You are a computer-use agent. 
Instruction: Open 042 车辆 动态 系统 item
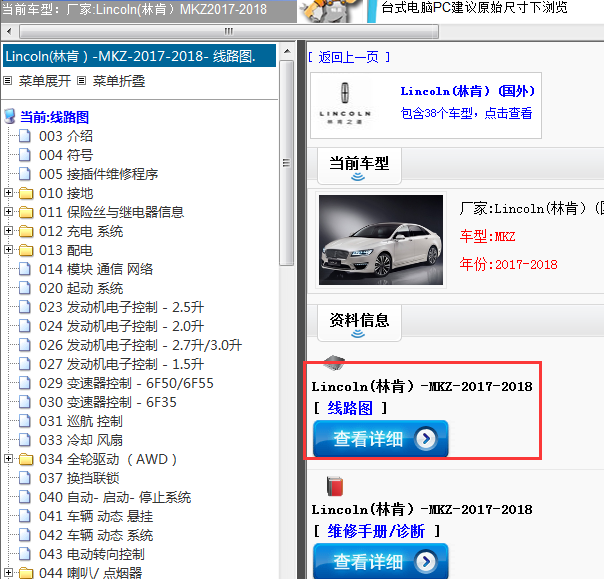pos(96,535)
